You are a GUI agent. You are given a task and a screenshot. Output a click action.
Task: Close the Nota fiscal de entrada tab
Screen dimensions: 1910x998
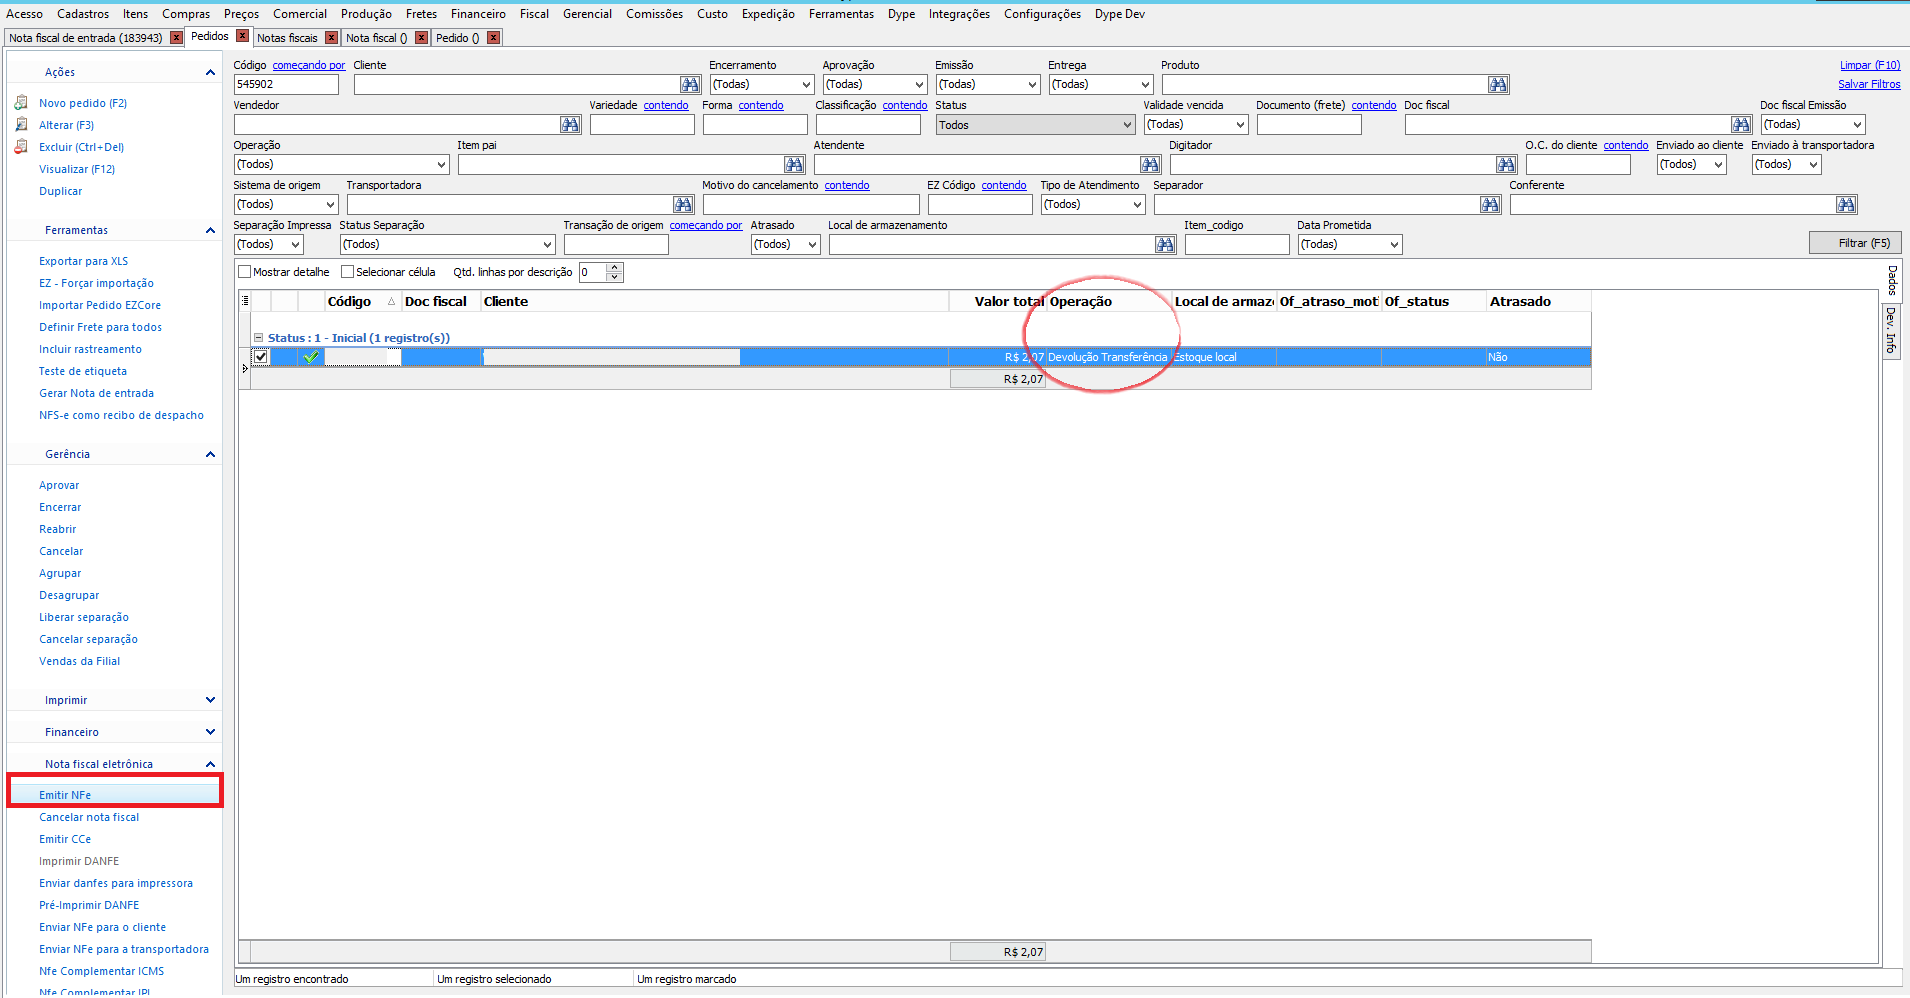[176, 38]
